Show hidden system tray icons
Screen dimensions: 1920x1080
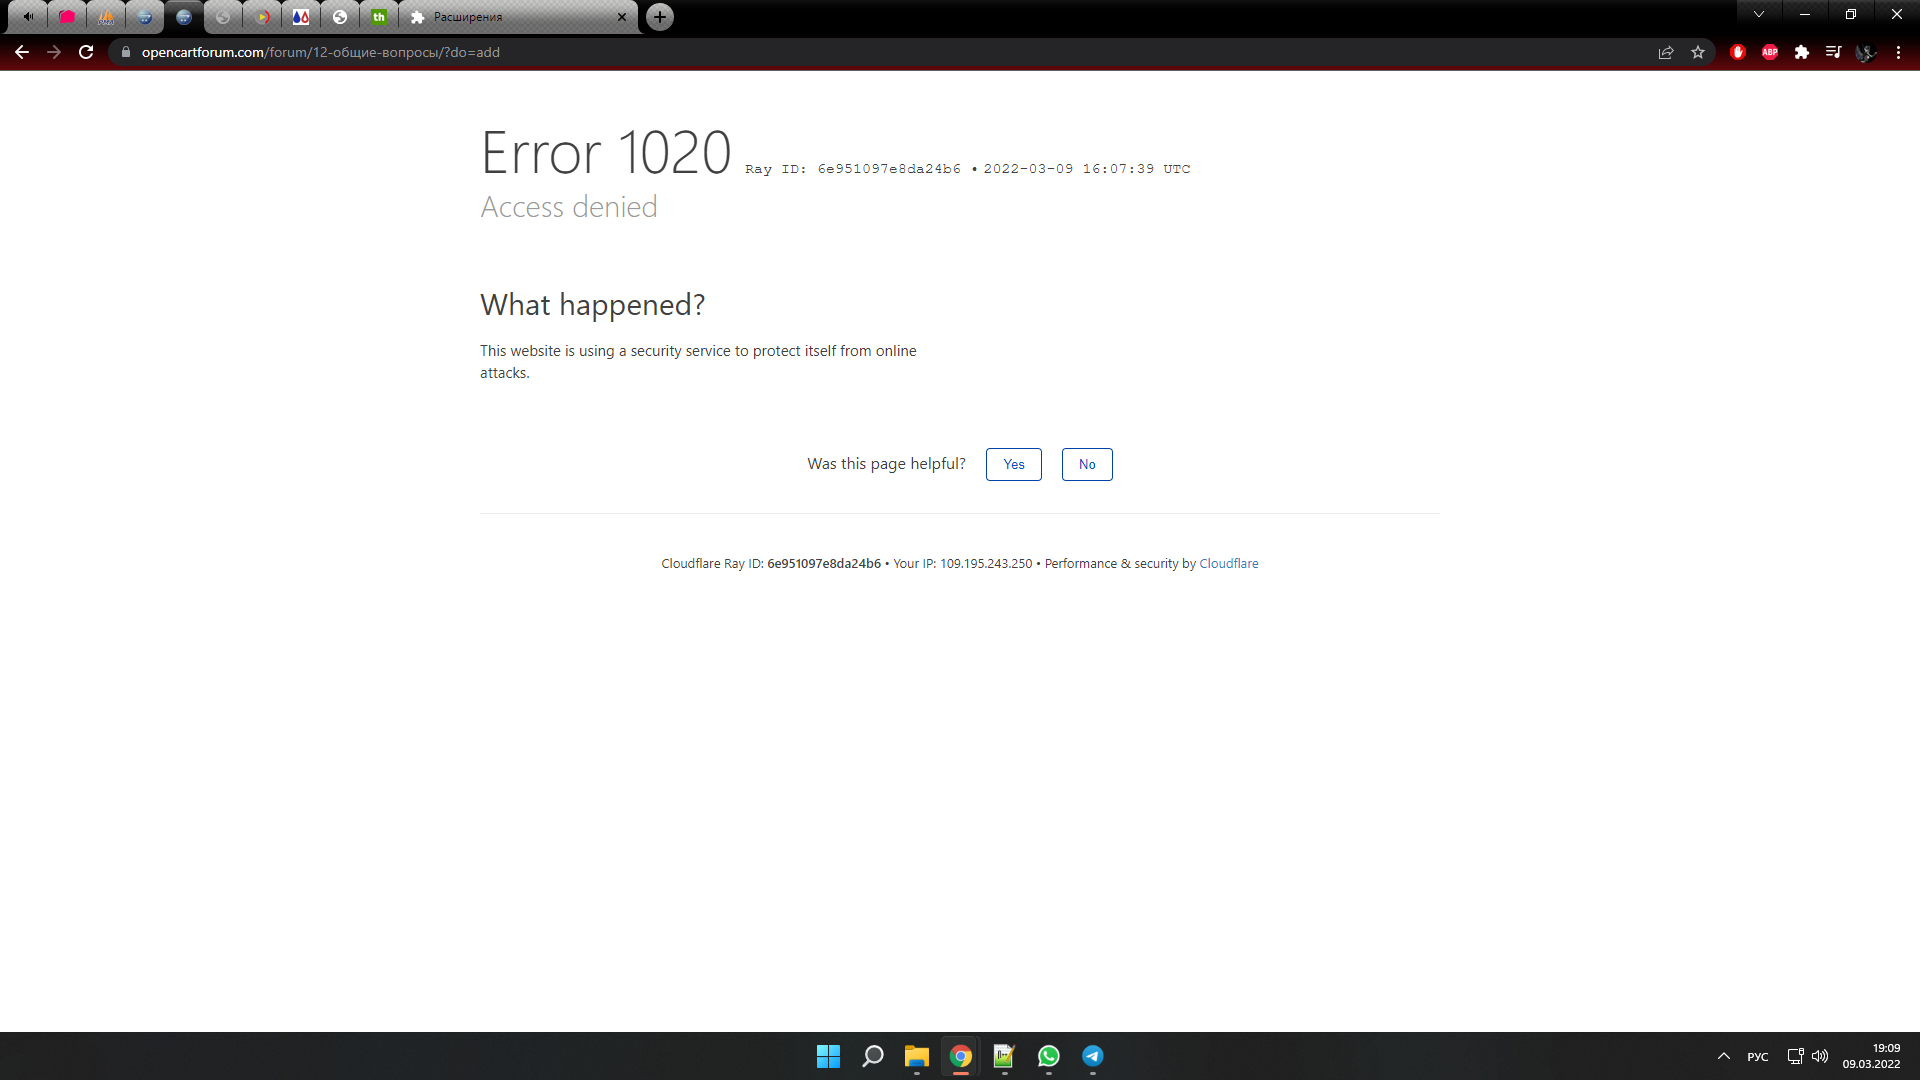click(x=1724, y=1056)
